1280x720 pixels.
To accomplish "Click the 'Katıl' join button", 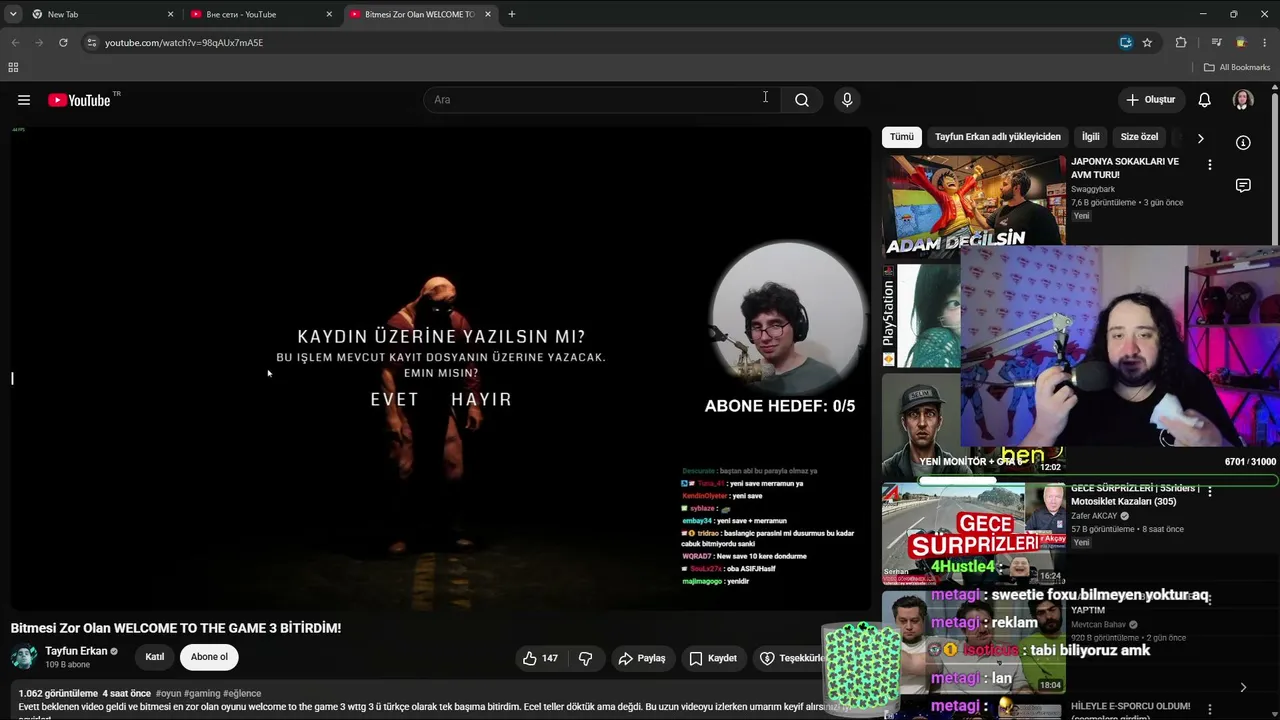I will tap(155, 657).
